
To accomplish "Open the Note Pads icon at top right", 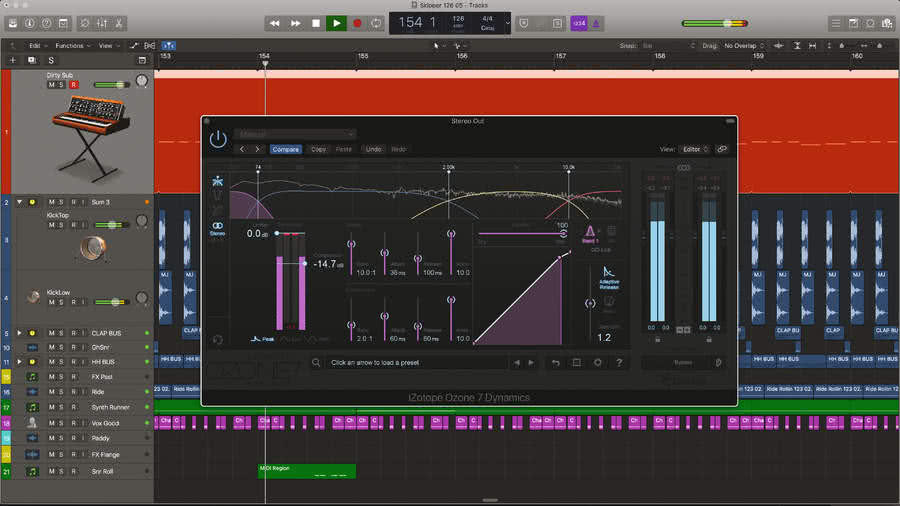I will pyautogui.click(x=854, y=24).
